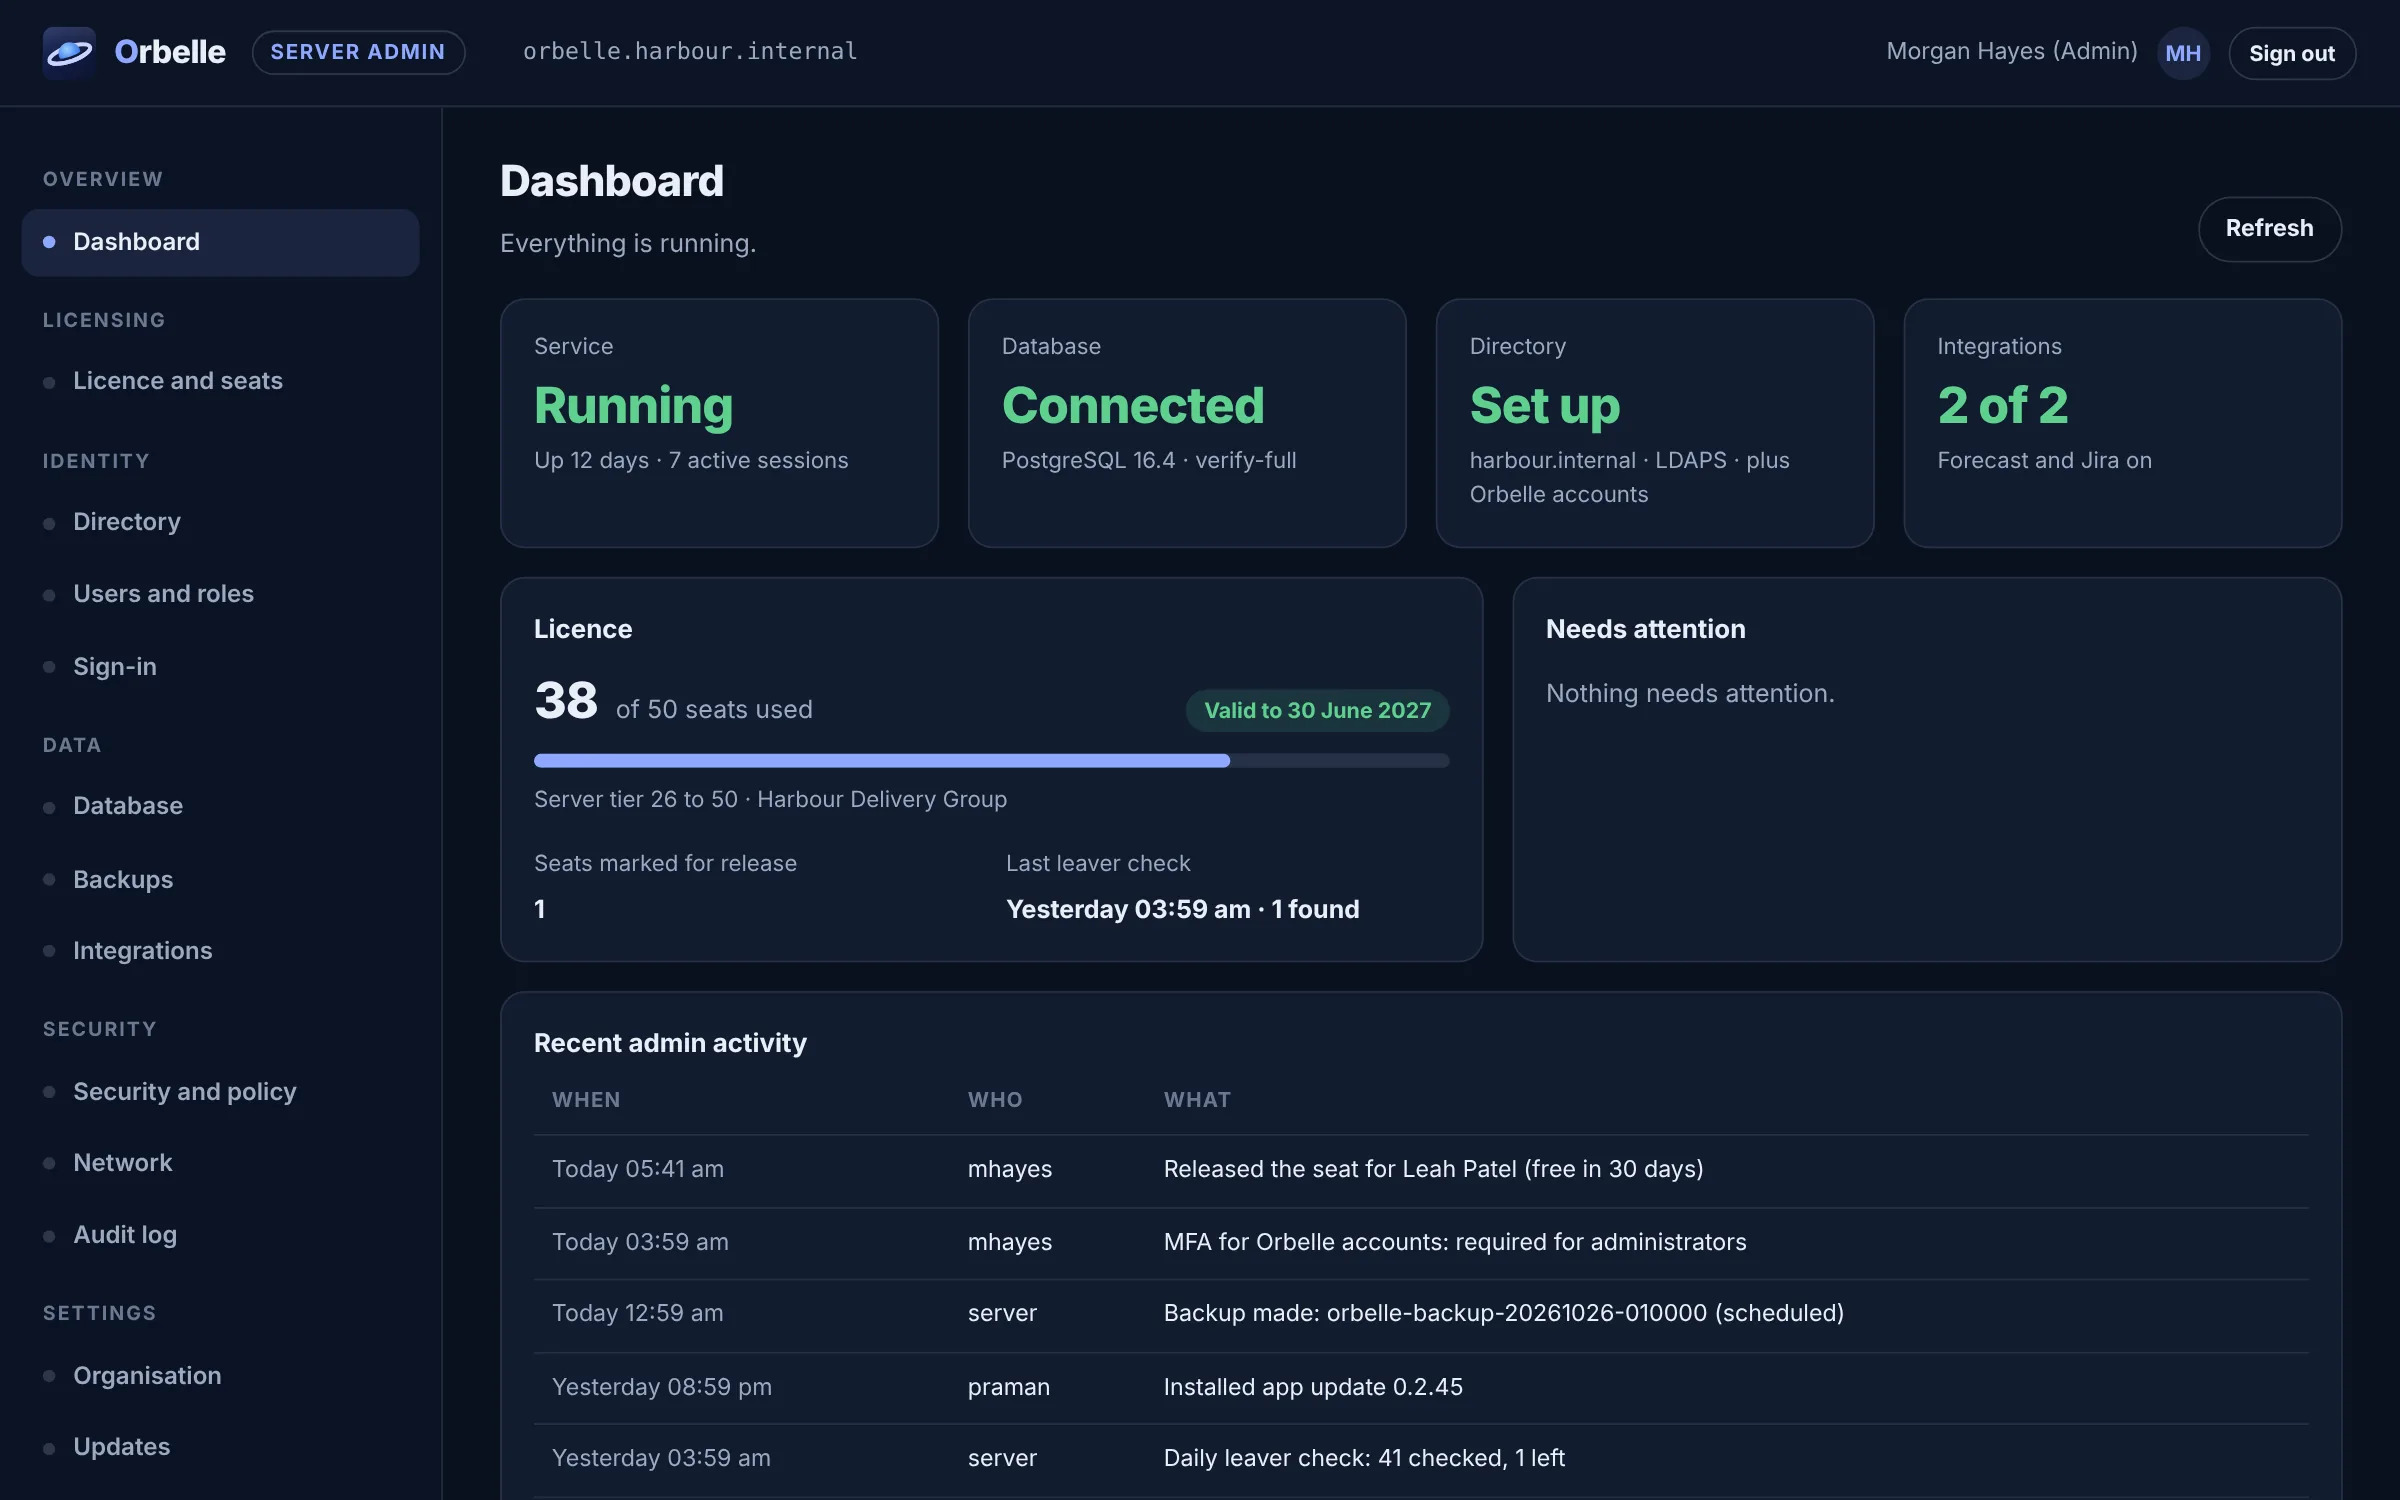Viewport: 2400px width, 1500px height.
Task: Open Dashboard in the sidebar
Action: click(x=220, y=242)
